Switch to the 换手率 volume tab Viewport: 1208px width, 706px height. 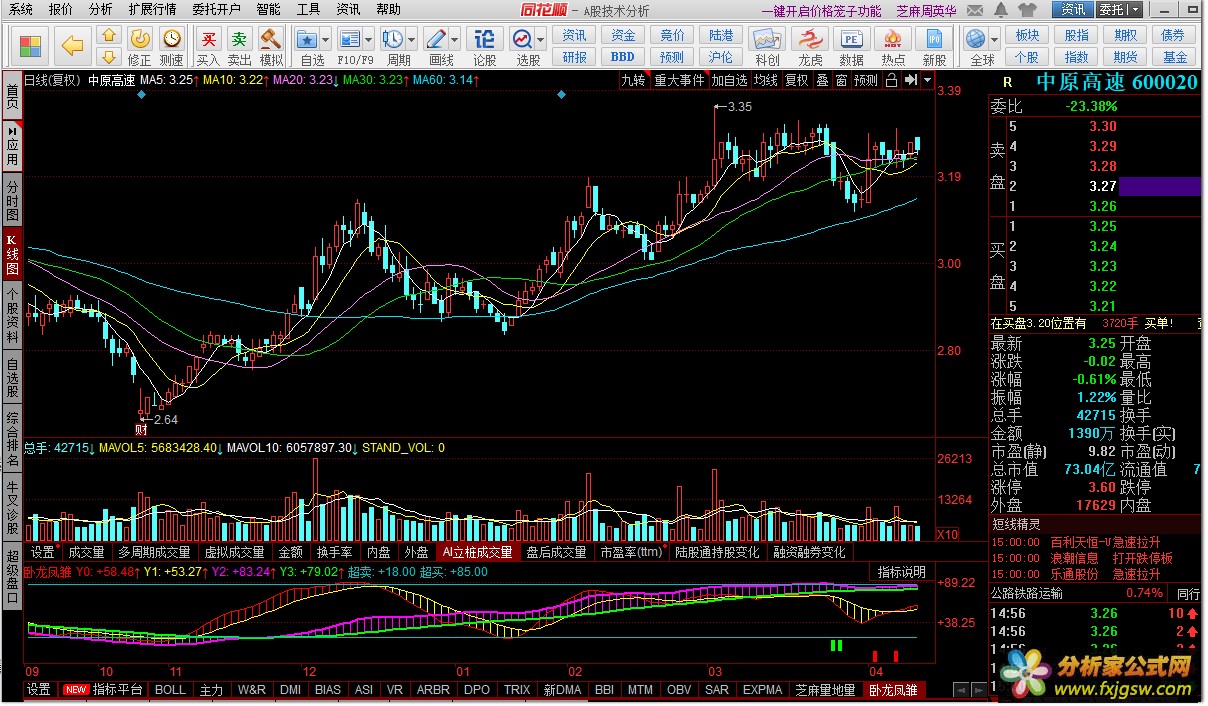coord(334,552)
